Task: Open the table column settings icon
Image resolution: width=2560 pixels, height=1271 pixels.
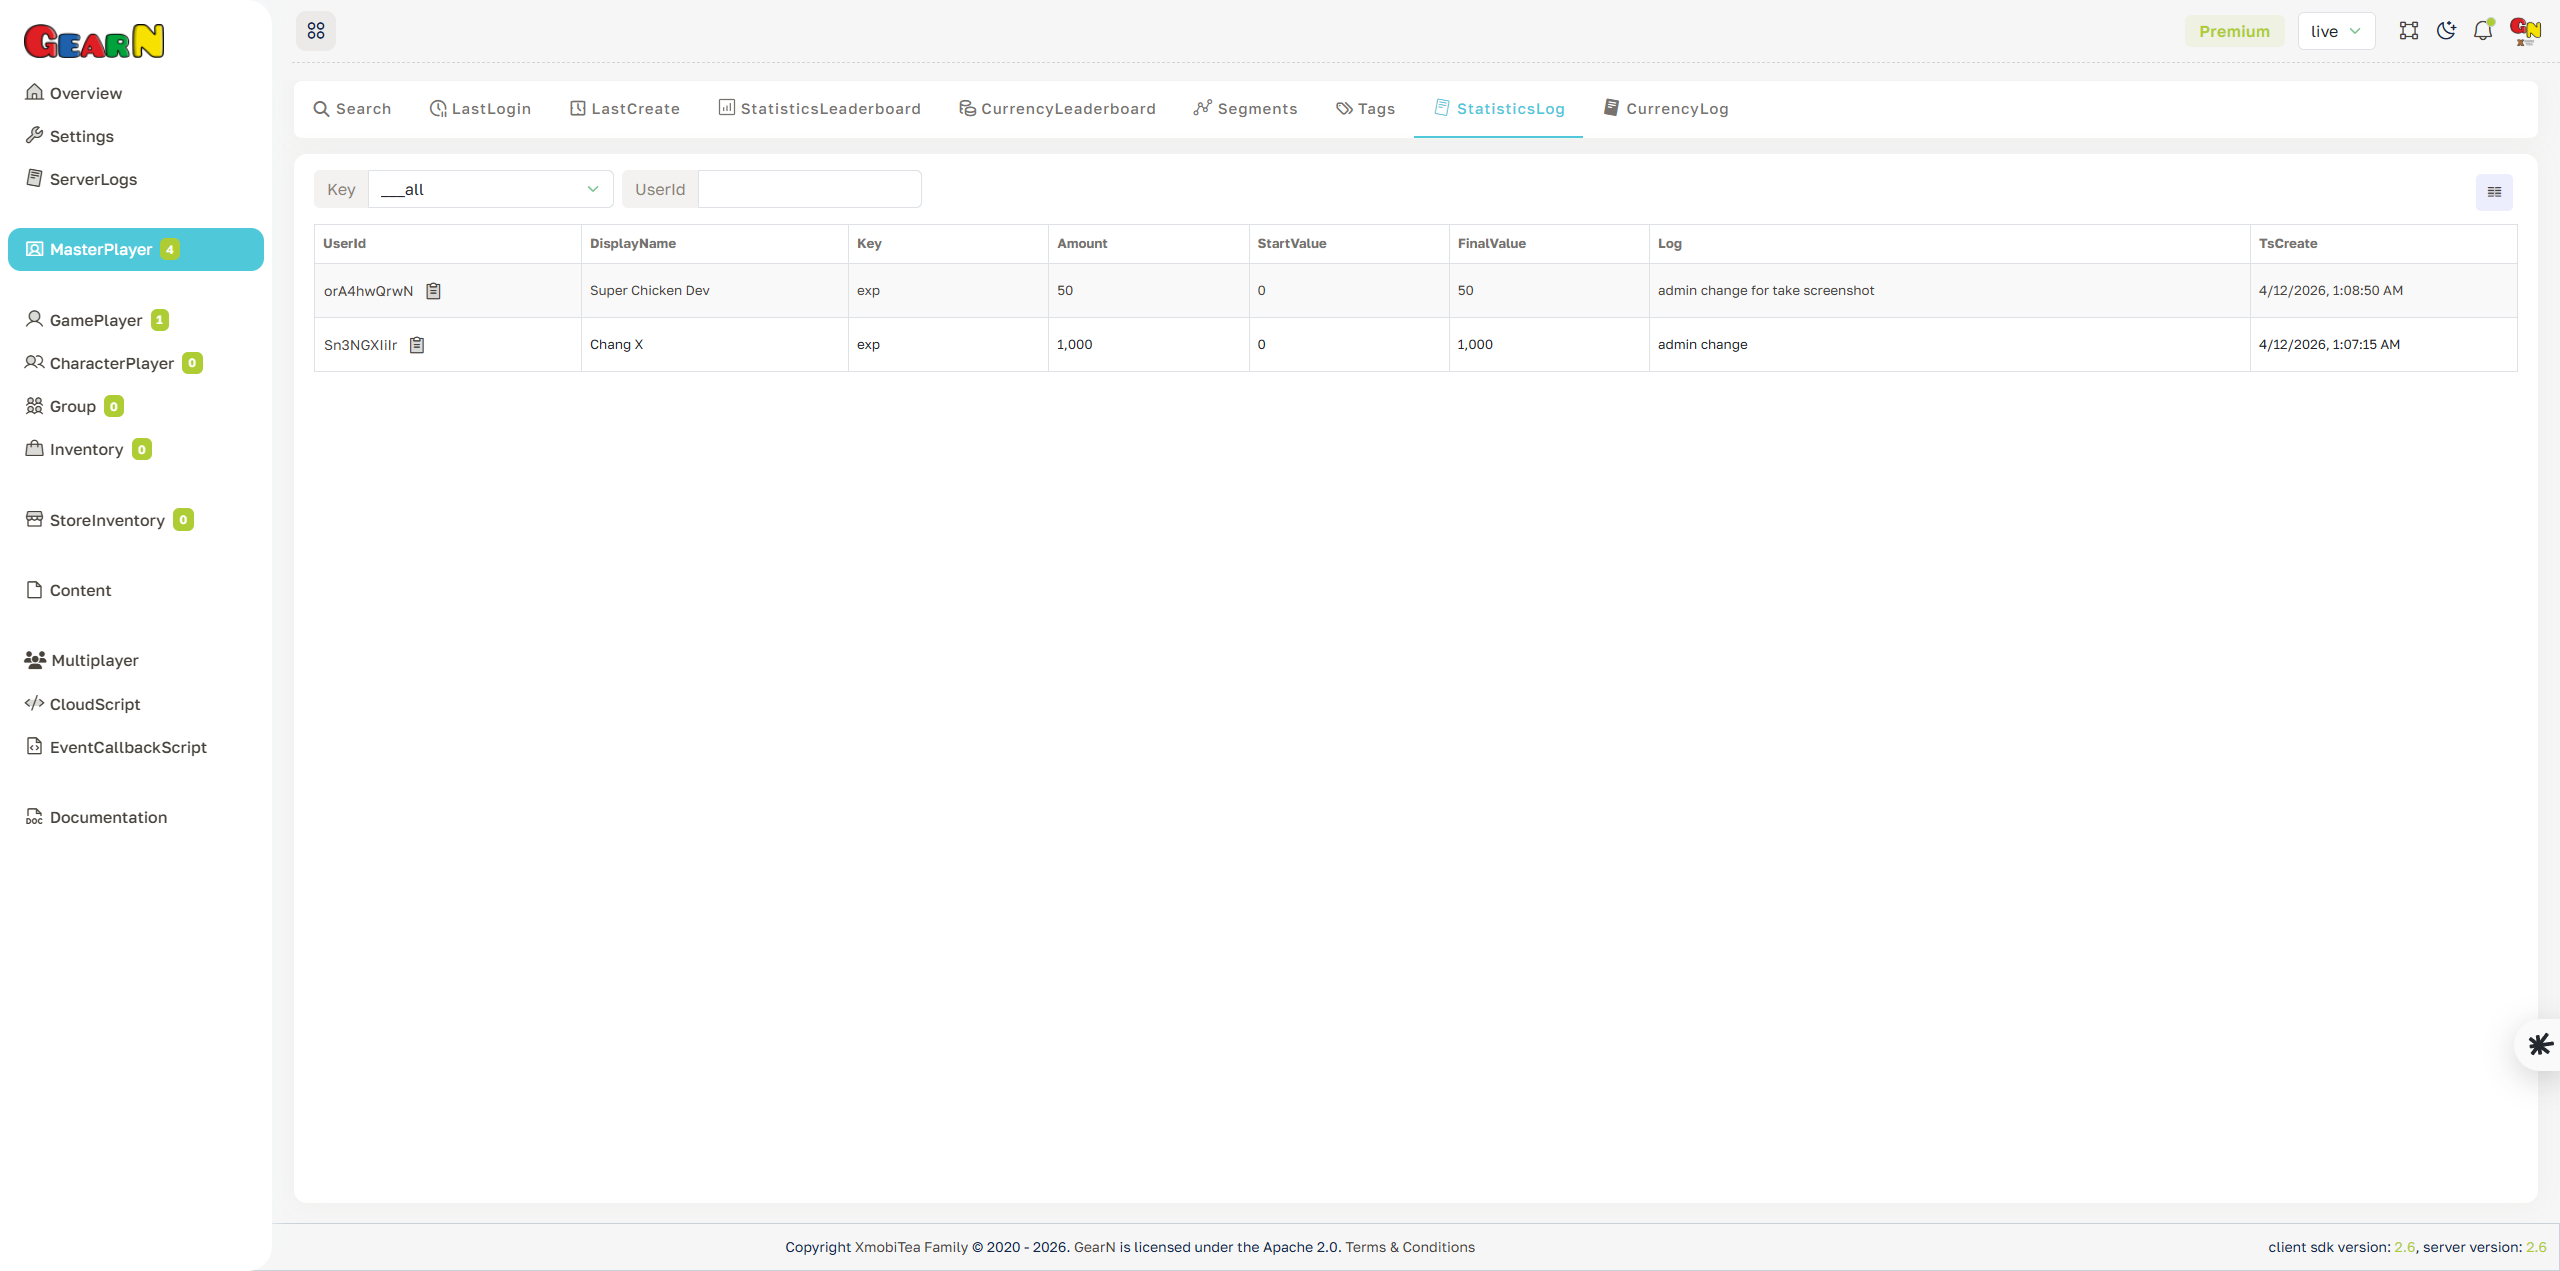Action: click(x=2493, y=191)
